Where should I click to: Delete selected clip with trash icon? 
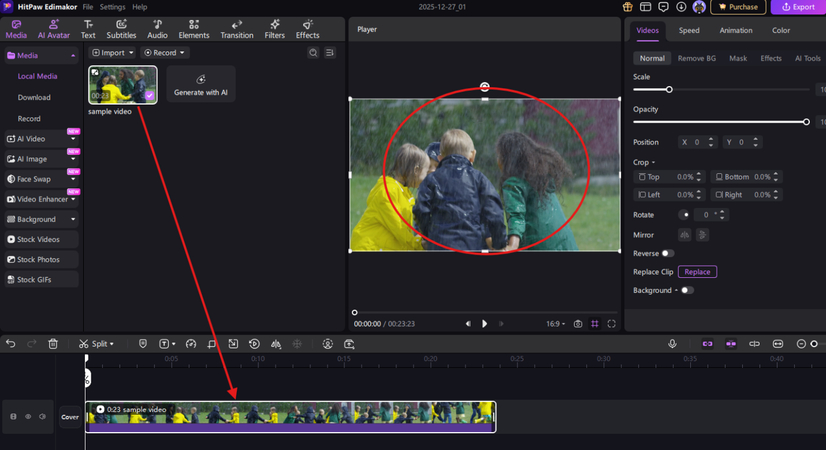[x=53, y=344]
